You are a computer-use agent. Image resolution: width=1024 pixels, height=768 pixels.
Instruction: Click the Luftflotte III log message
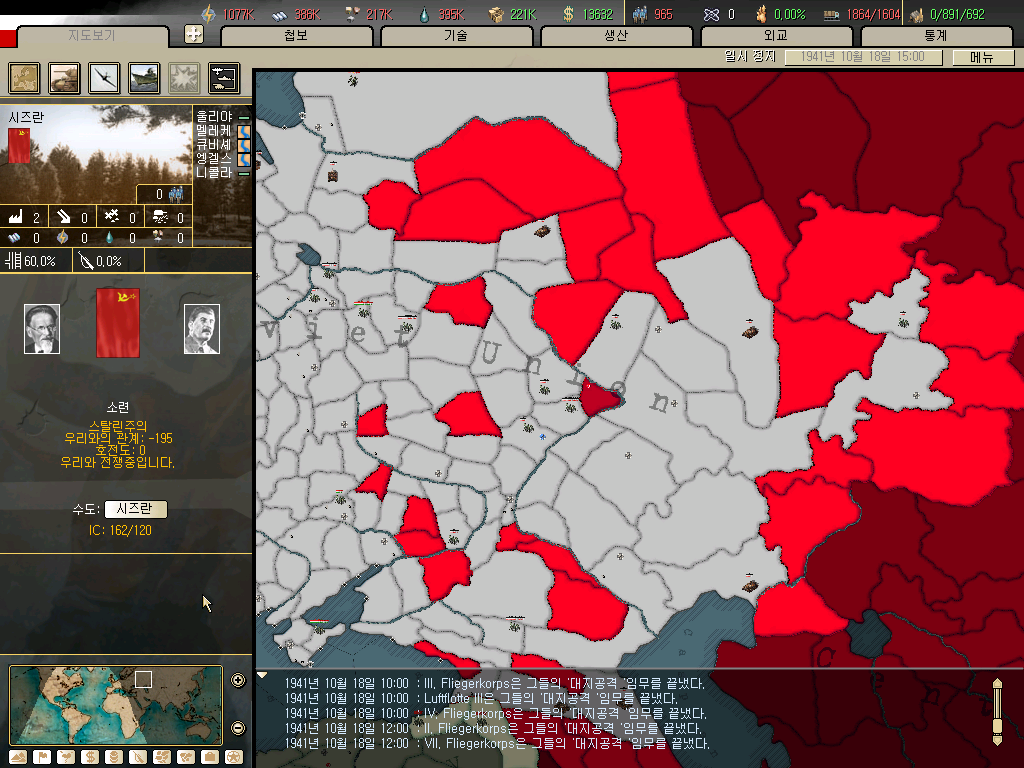pyautogui.click(x=481, y=699)
